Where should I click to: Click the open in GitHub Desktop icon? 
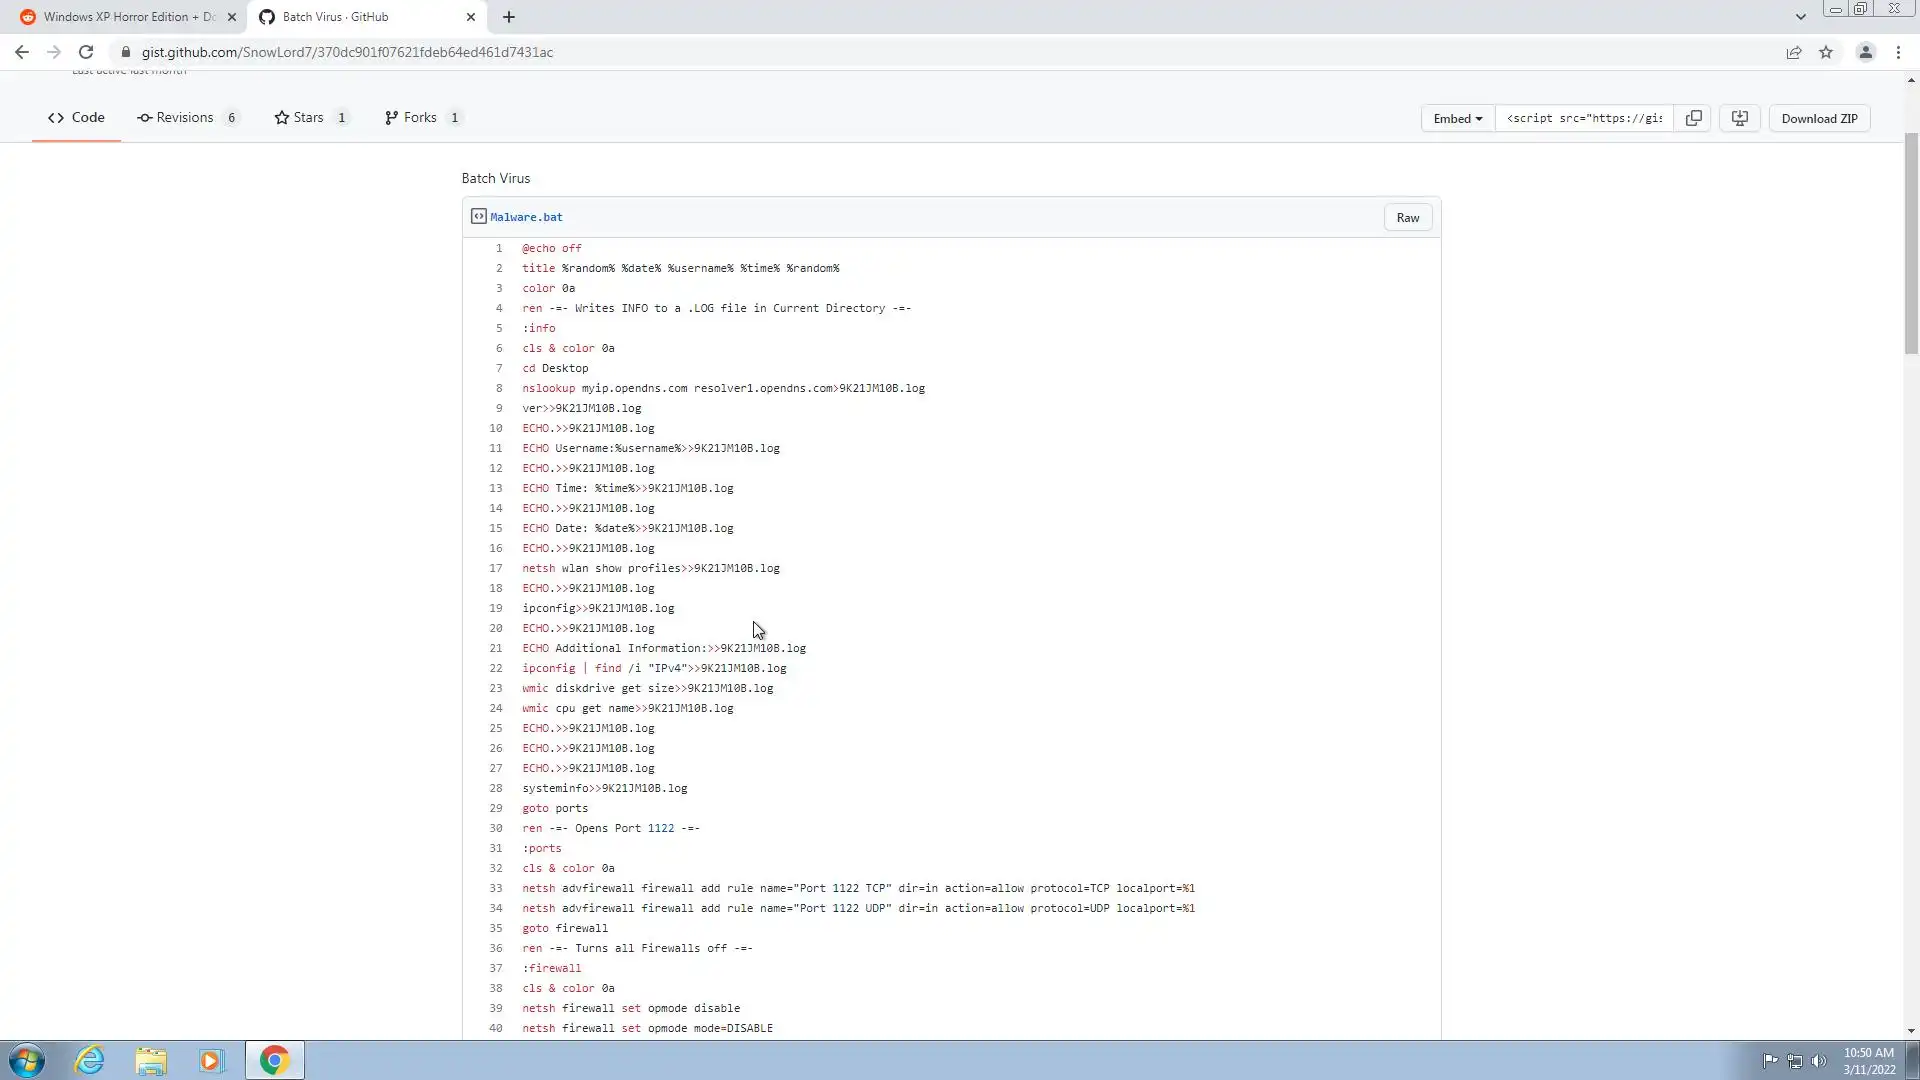(x=1740, y=118)
